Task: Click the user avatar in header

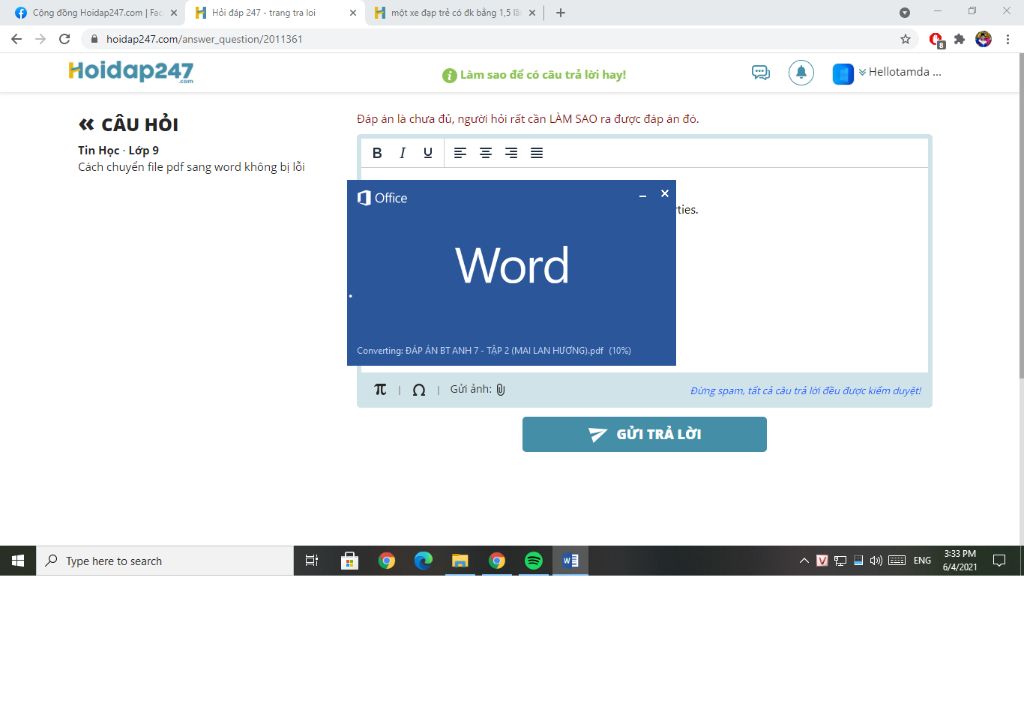Action: point(843,73)
